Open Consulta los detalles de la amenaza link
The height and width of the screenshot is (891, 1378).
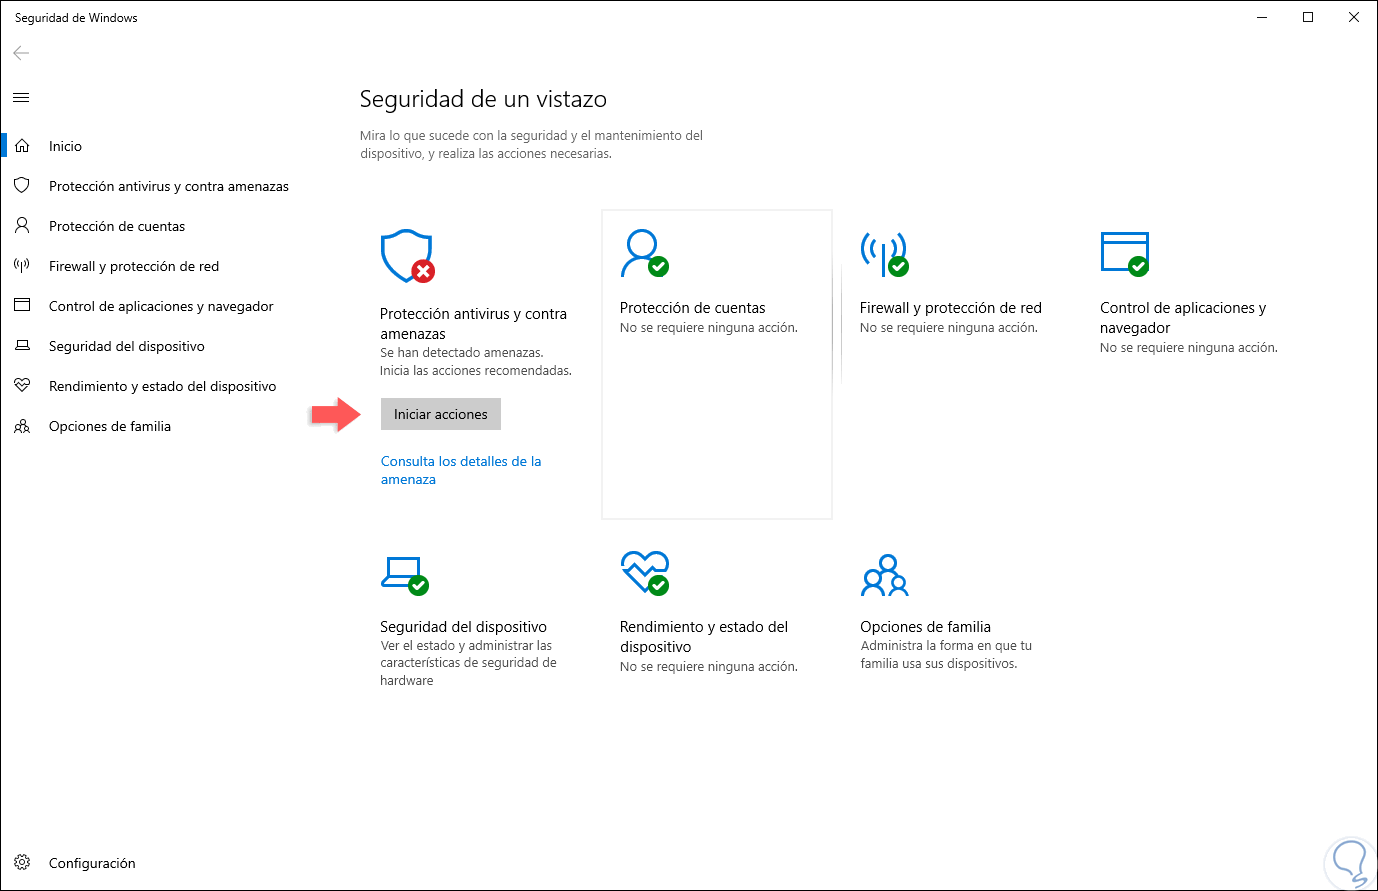[x=461, y=469]
